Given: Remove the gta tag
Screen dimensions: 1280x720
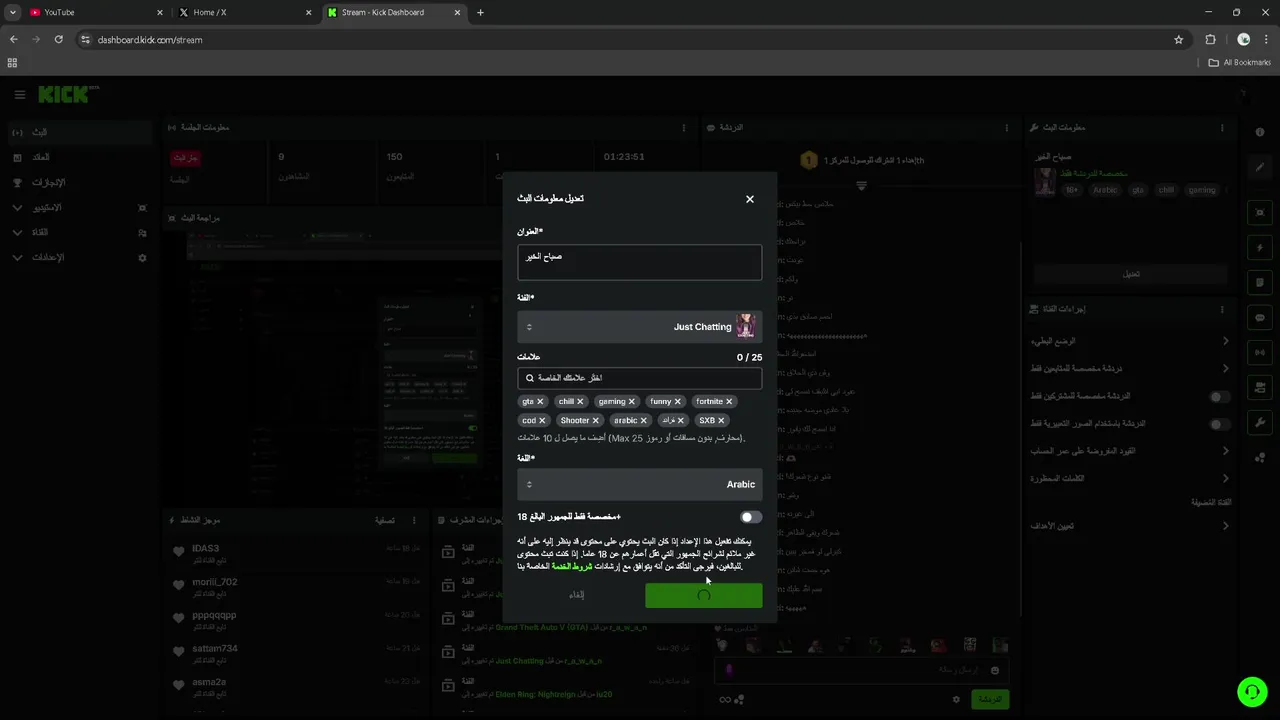Looking at the screenshot, I should click(540, 402).
